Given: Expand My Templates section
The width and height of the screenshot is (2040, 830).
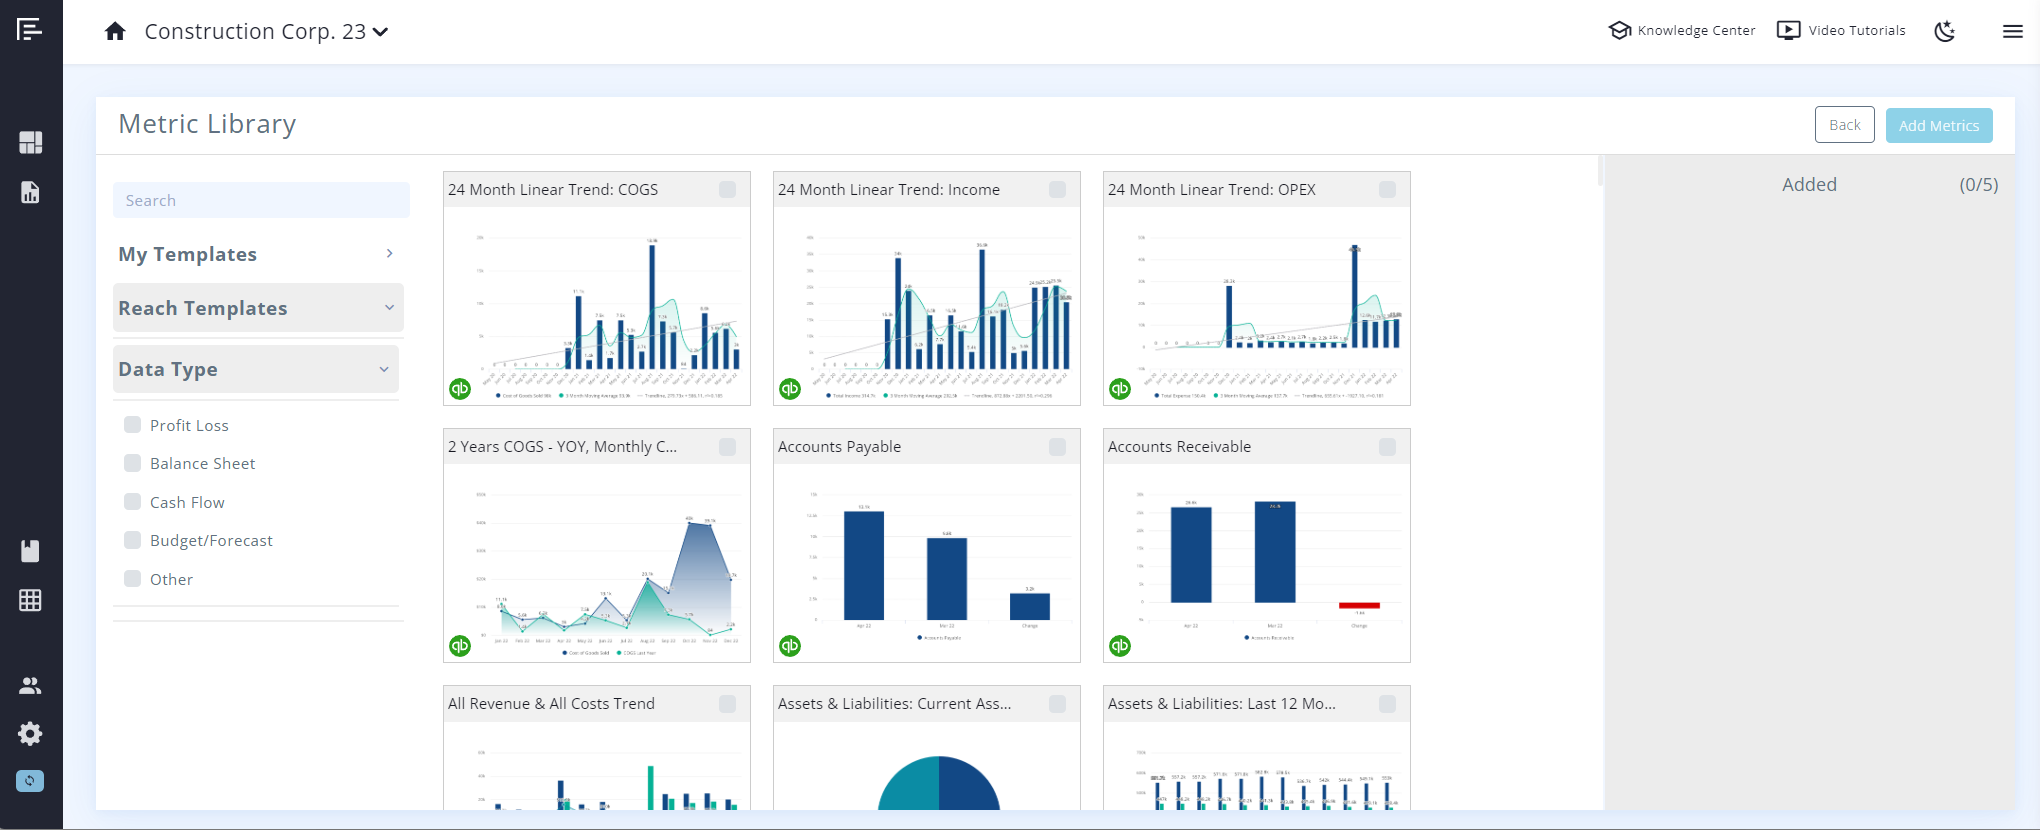Looking at the screenshot, I should click(x=258, y=254).
